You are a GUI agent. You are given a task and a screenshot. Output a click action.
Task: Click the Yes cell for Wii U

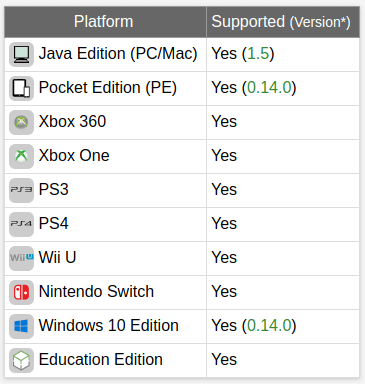coord(283,258)
